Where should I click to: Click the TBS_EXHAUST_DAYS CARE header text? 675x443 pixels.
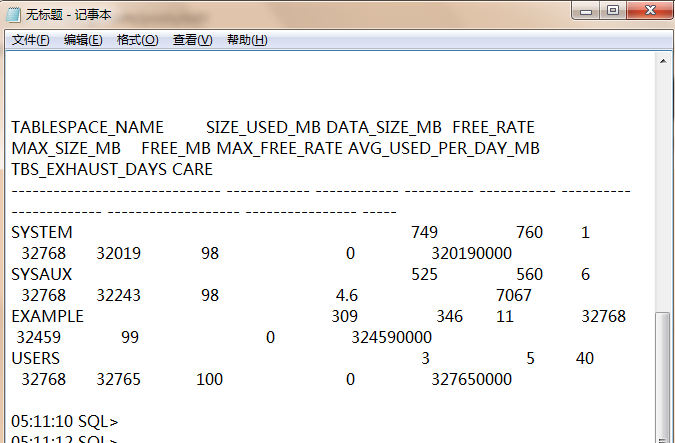coord(112,170)
